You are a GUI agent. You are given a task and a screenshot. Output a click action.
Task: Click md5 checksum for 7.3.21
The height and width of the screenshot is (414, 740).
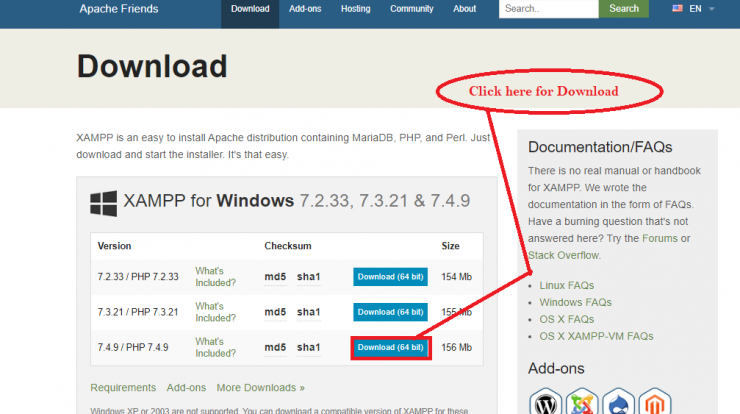[275, 312]
